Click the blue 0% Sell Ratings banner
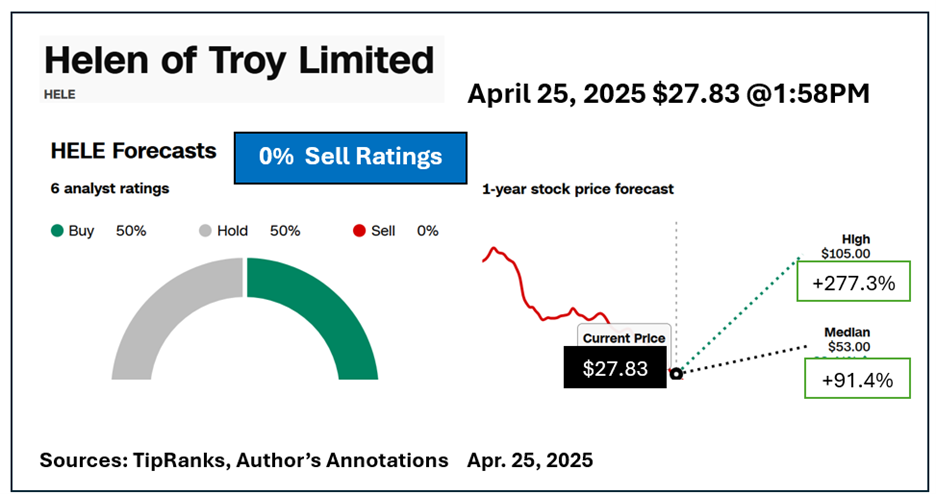 click(x=350, y=157)
